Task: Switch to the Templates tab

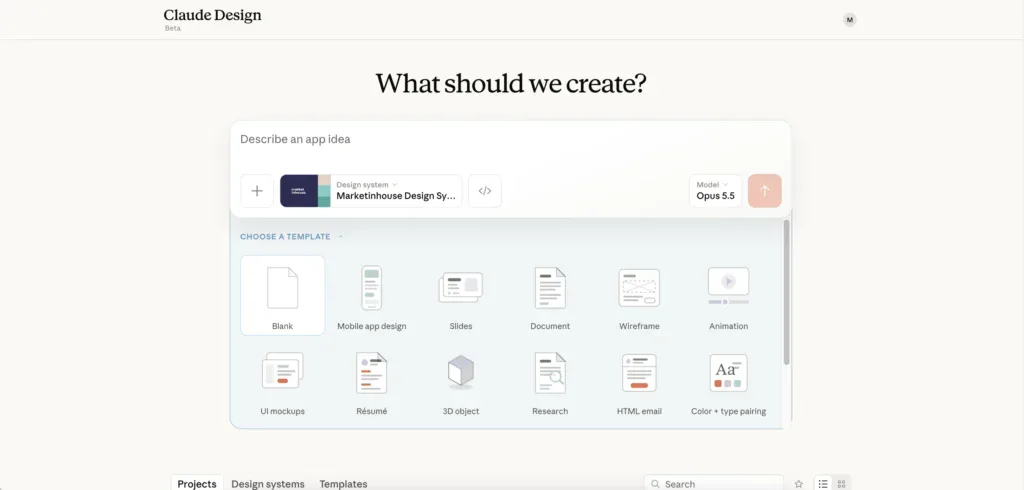Action: pos(343,483)
